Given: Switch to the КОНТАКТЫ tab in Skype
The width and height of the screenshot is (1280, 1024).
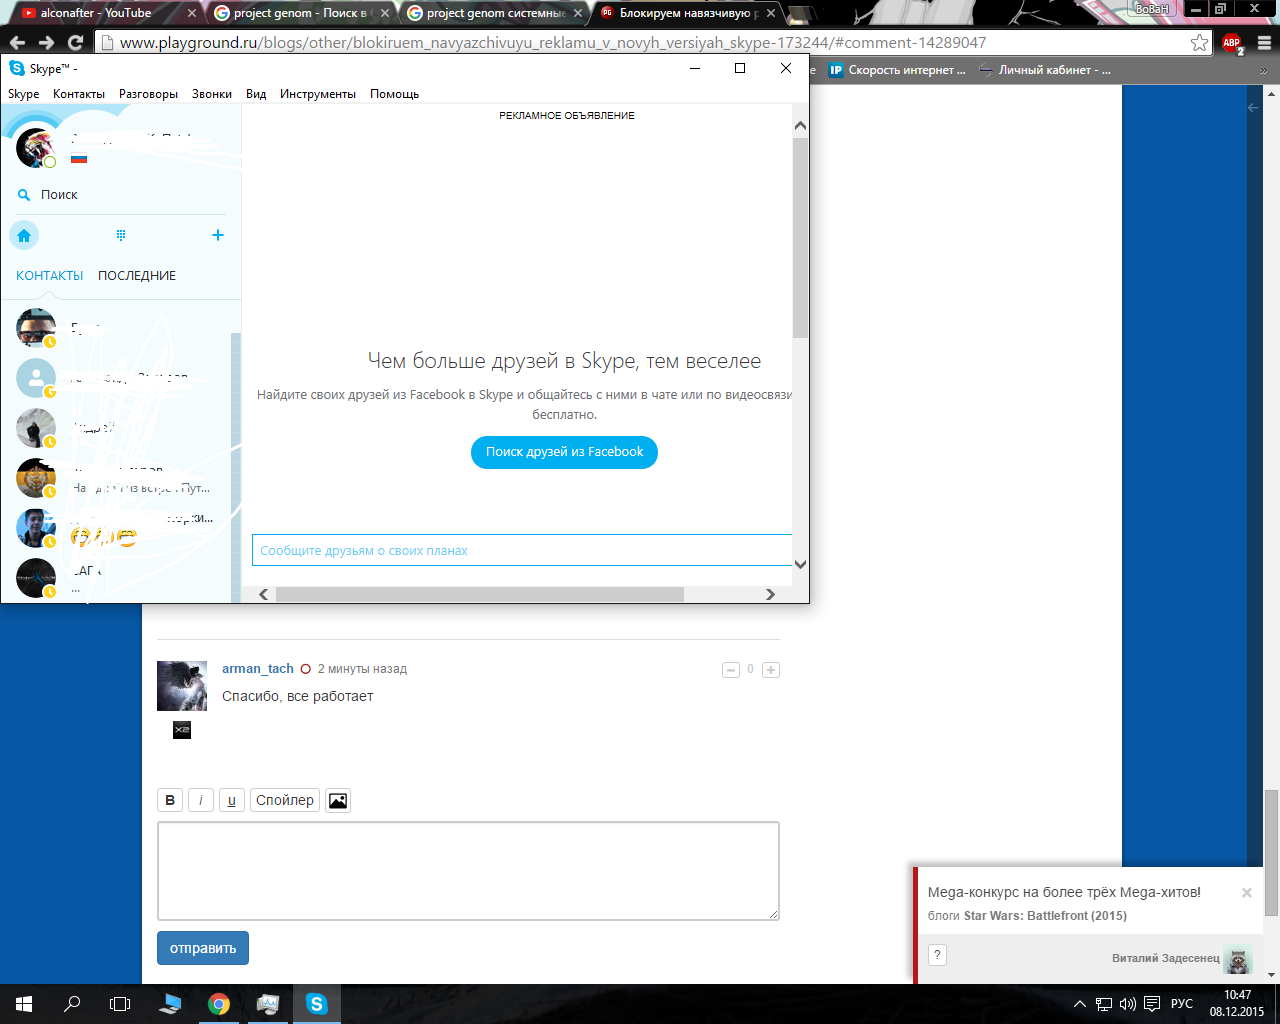Looking at the screenshot, I should [x=50, y=276].
